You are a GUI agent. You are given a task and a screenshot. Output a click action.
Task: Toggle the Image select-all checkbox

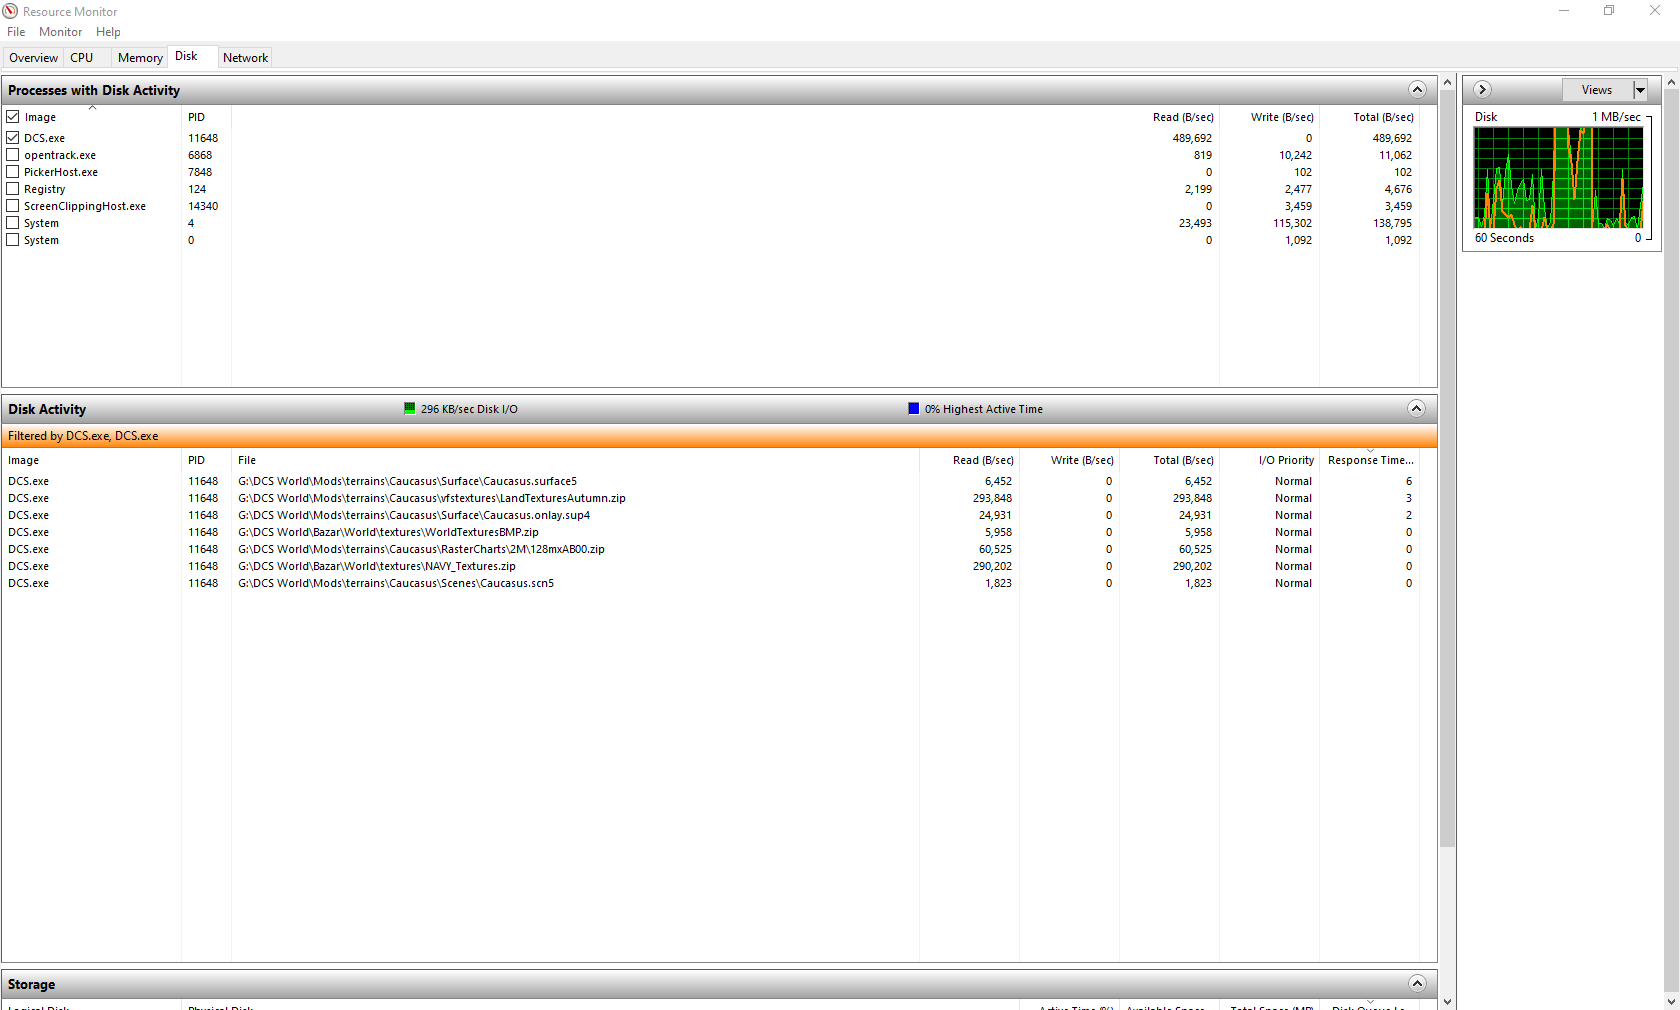coord(13,117)
